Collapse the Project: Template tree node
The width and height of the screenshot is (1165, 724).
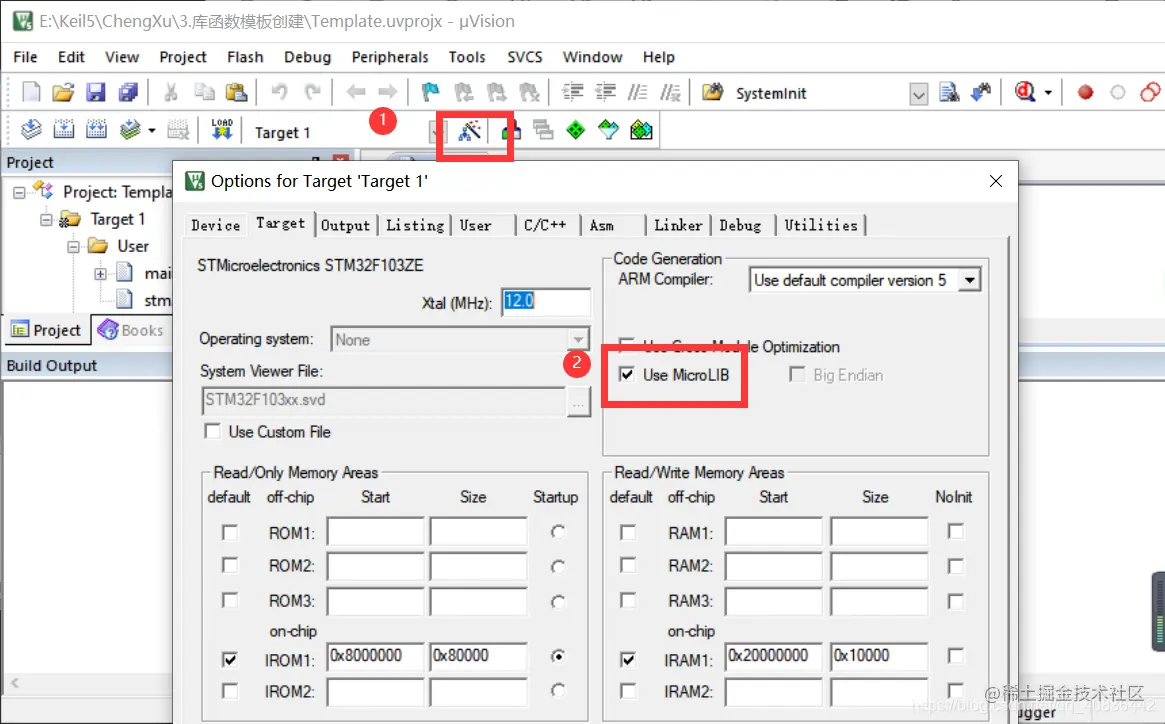coord(19,193)
